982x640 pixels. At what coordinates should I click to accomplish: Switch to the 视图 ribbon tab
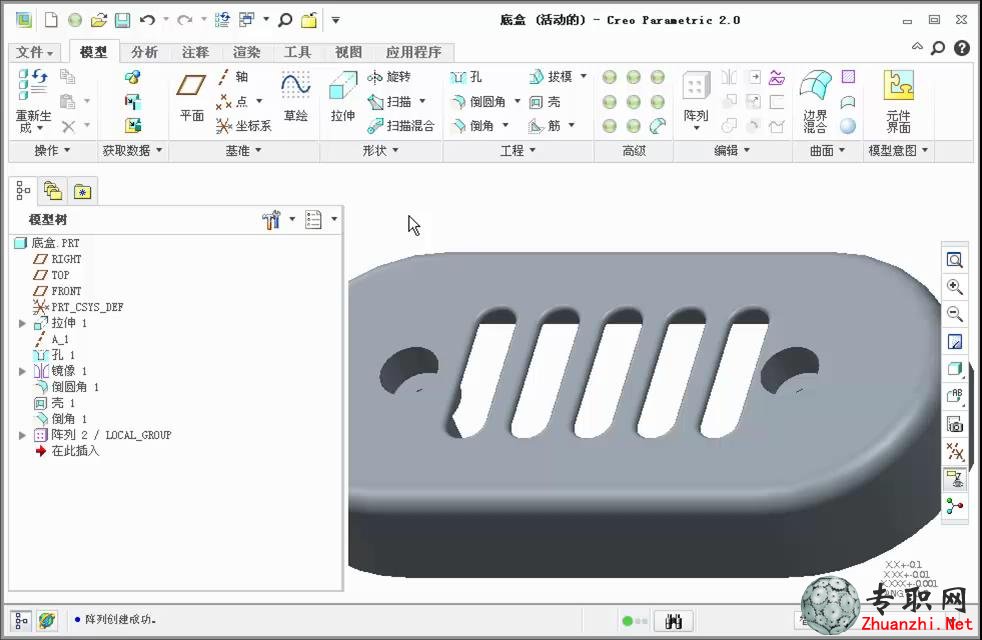pyautogui.click(x=348, y=53)
